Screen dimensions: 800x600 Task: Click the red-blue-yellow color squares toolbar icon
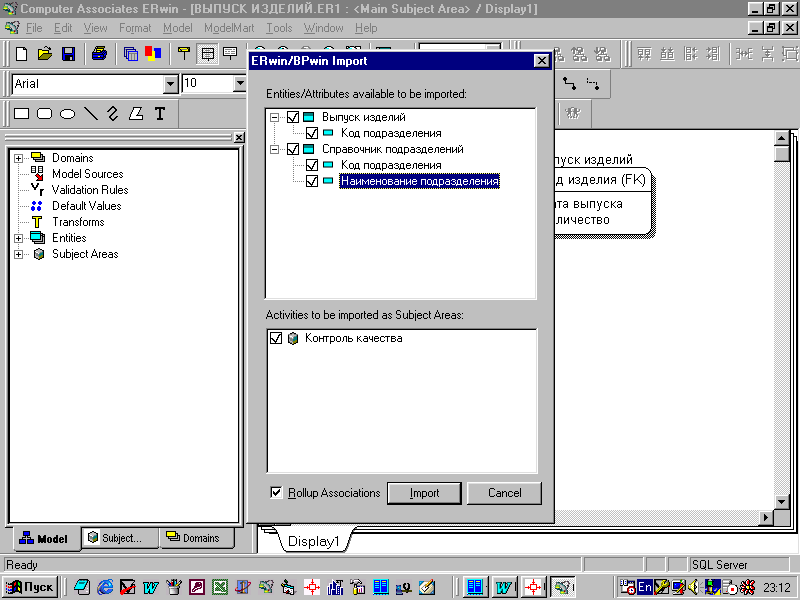[x=153, y=54]
